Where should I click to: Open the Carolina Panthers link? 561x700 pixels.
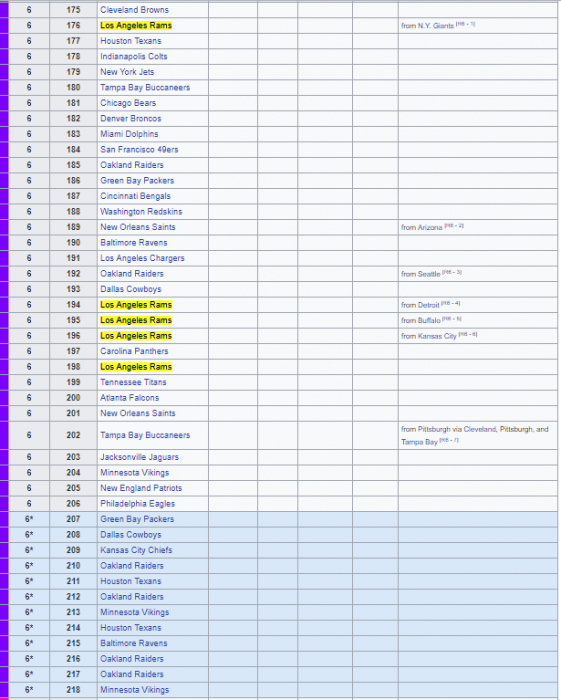tap(134, 351)
